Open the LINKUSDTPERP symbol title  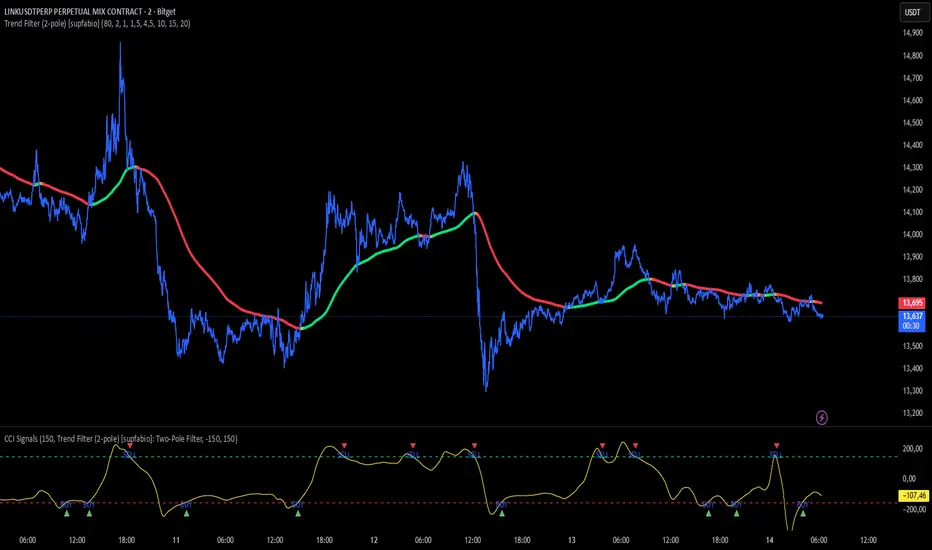click(90, 11)
